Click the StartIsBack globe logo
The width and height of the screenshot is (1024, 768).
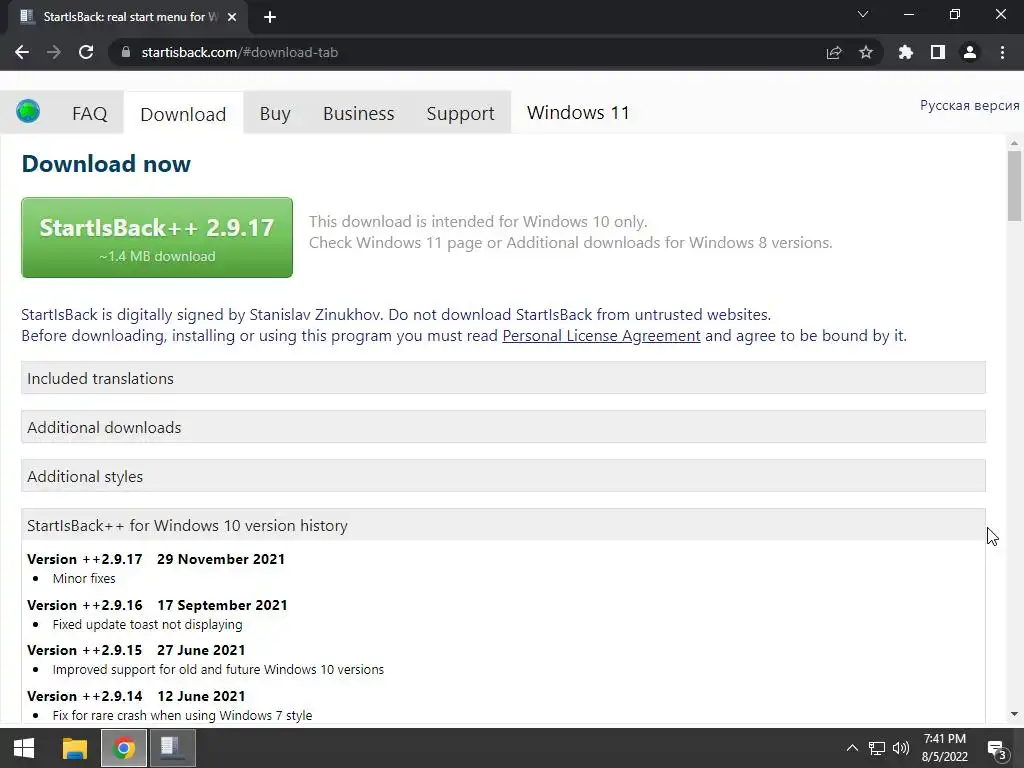28,112
